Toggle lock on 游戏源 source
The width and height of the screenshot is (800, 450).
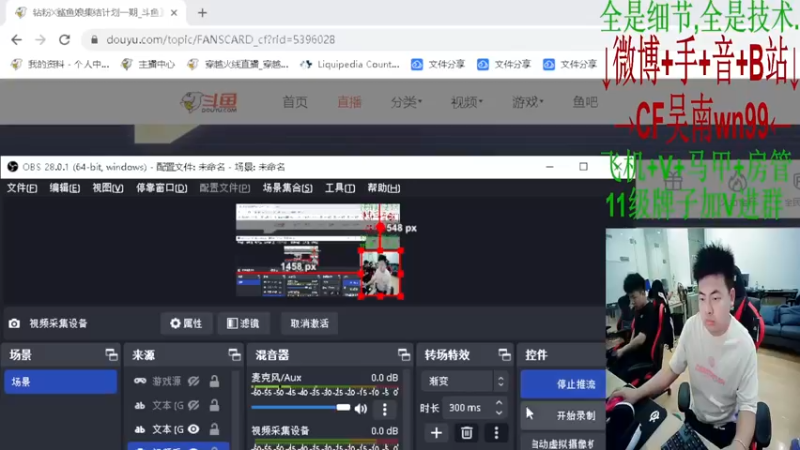click(x=214, y=381)
